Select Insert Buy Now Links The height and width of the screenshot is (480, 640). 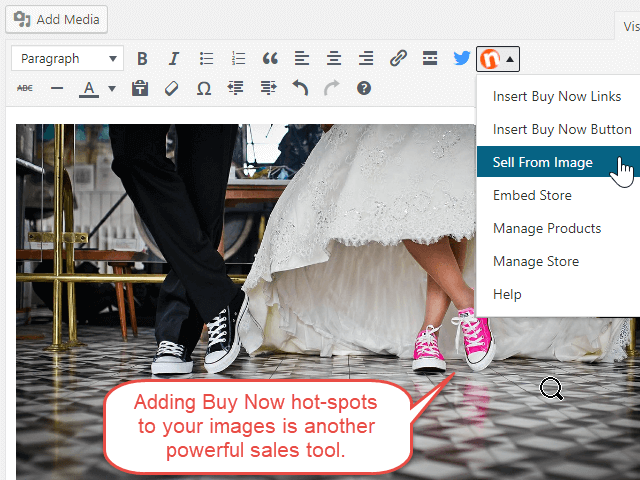(558, 96)
